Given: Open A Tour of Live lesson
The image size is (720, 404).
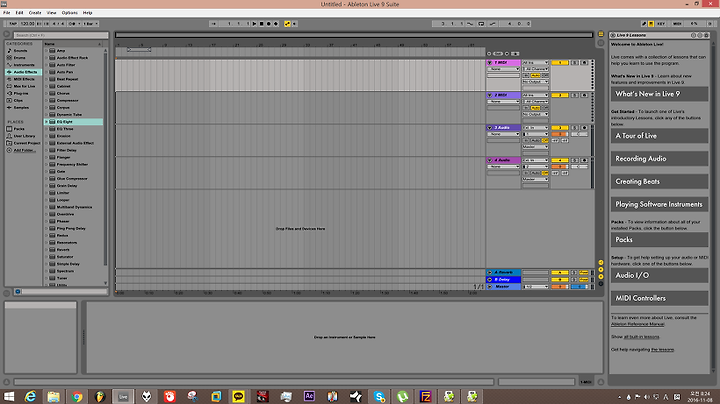Looking at the screenshot, I should click(659, 136).
